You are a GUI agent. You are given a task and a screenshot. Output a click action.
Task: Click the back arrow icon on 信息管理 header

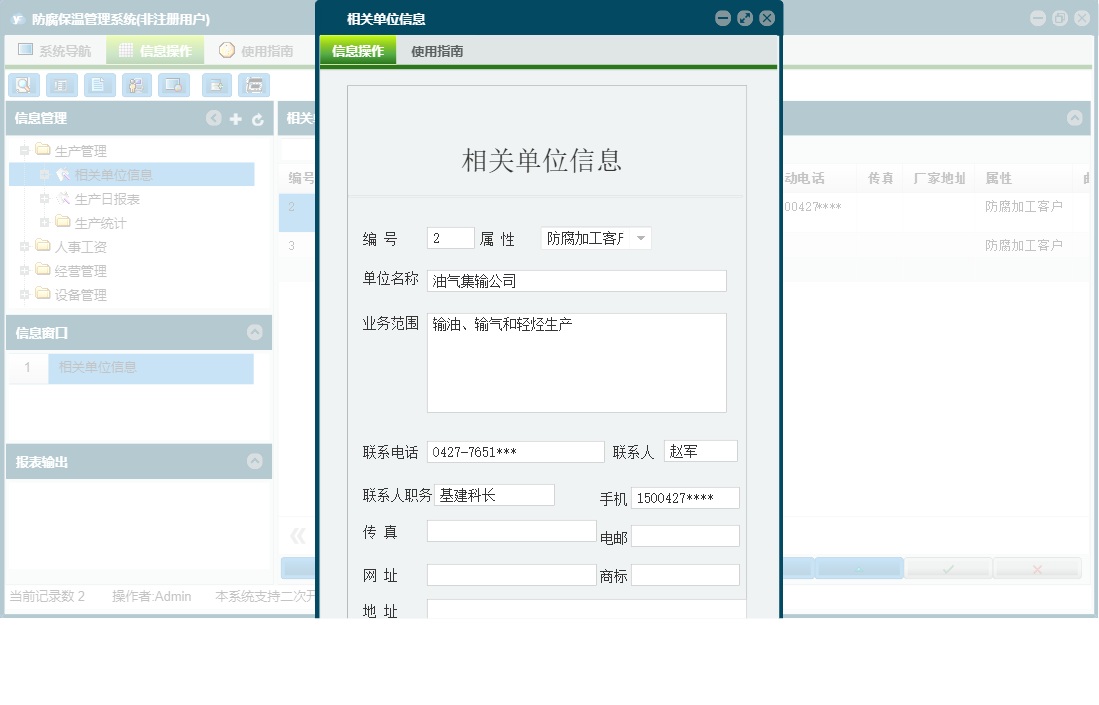213,118
